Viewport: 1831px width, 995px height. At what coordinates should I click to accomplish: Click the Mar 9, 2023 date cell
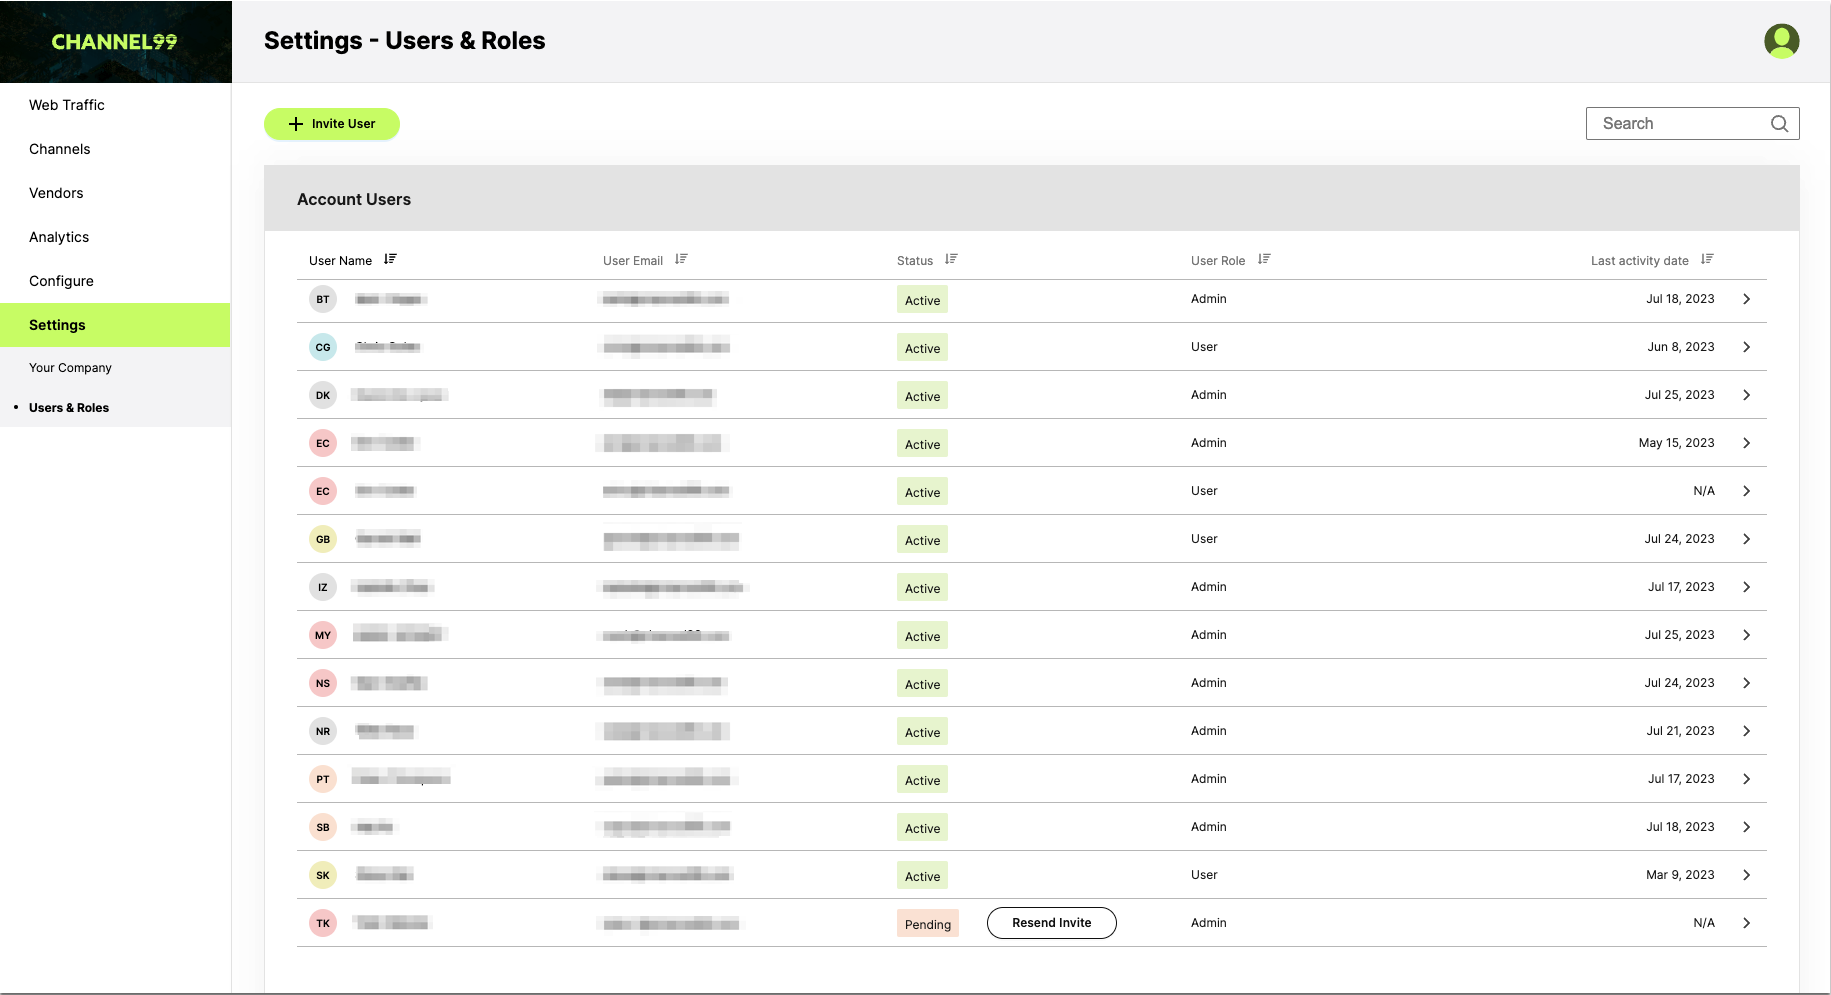click(x=1680, y=875)
